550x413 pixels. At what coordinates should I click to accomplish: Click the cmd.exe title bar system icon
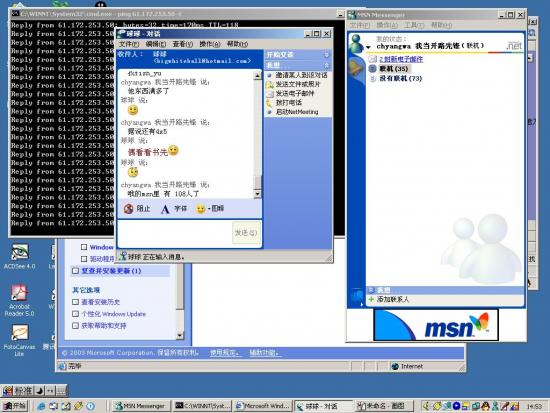click(15, 14)
